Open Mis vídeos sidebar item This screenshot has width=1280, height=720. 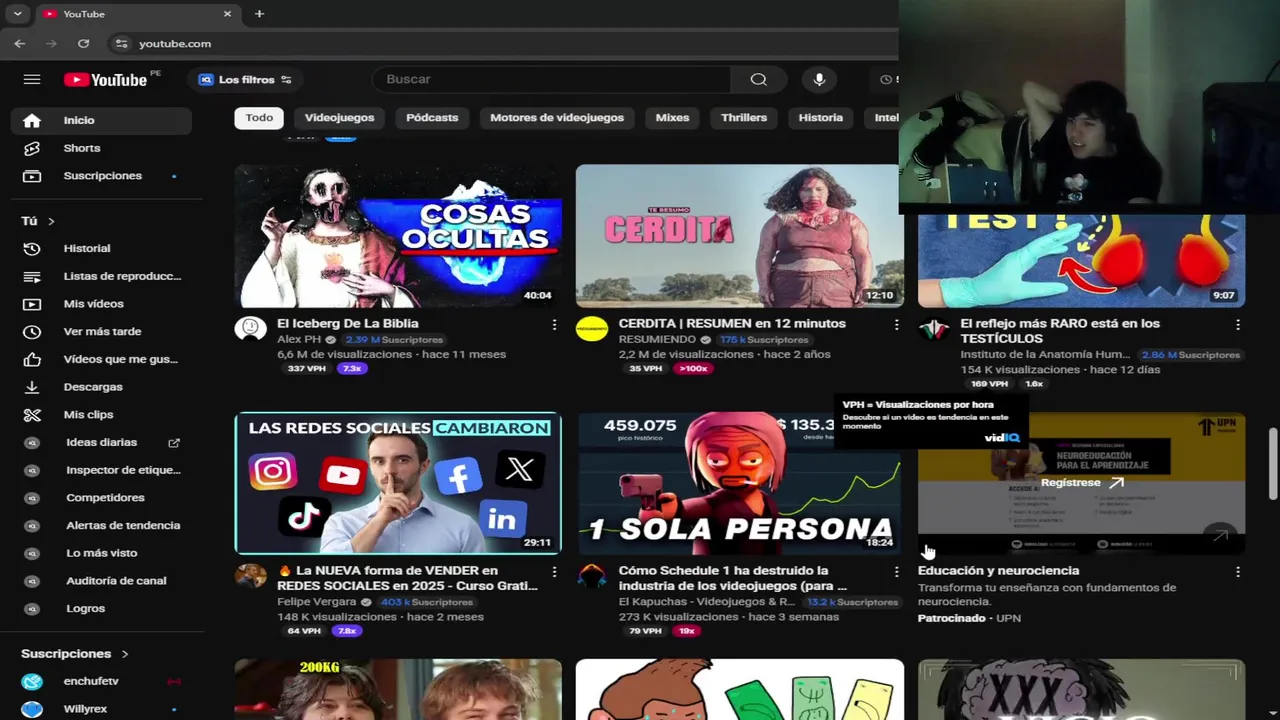101,304
